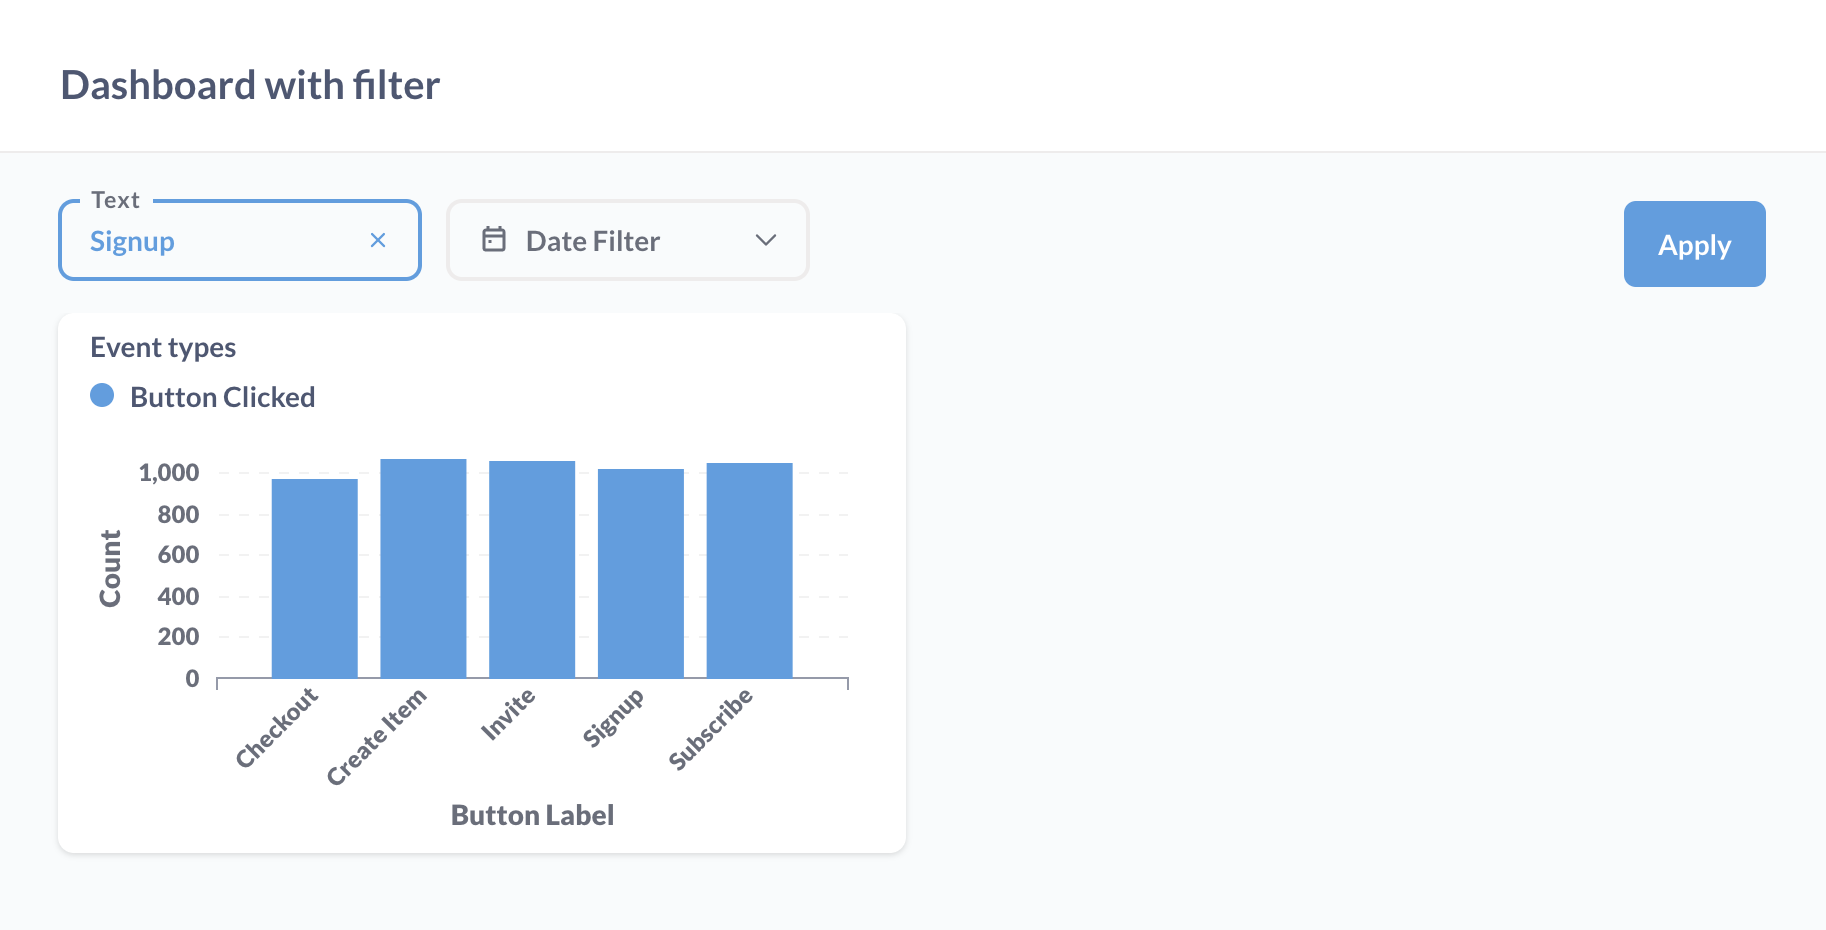The width and height of the screenshot is (1826, 930).
Task: Click the Checkout x-axis label
Action: tap(277, 727)
